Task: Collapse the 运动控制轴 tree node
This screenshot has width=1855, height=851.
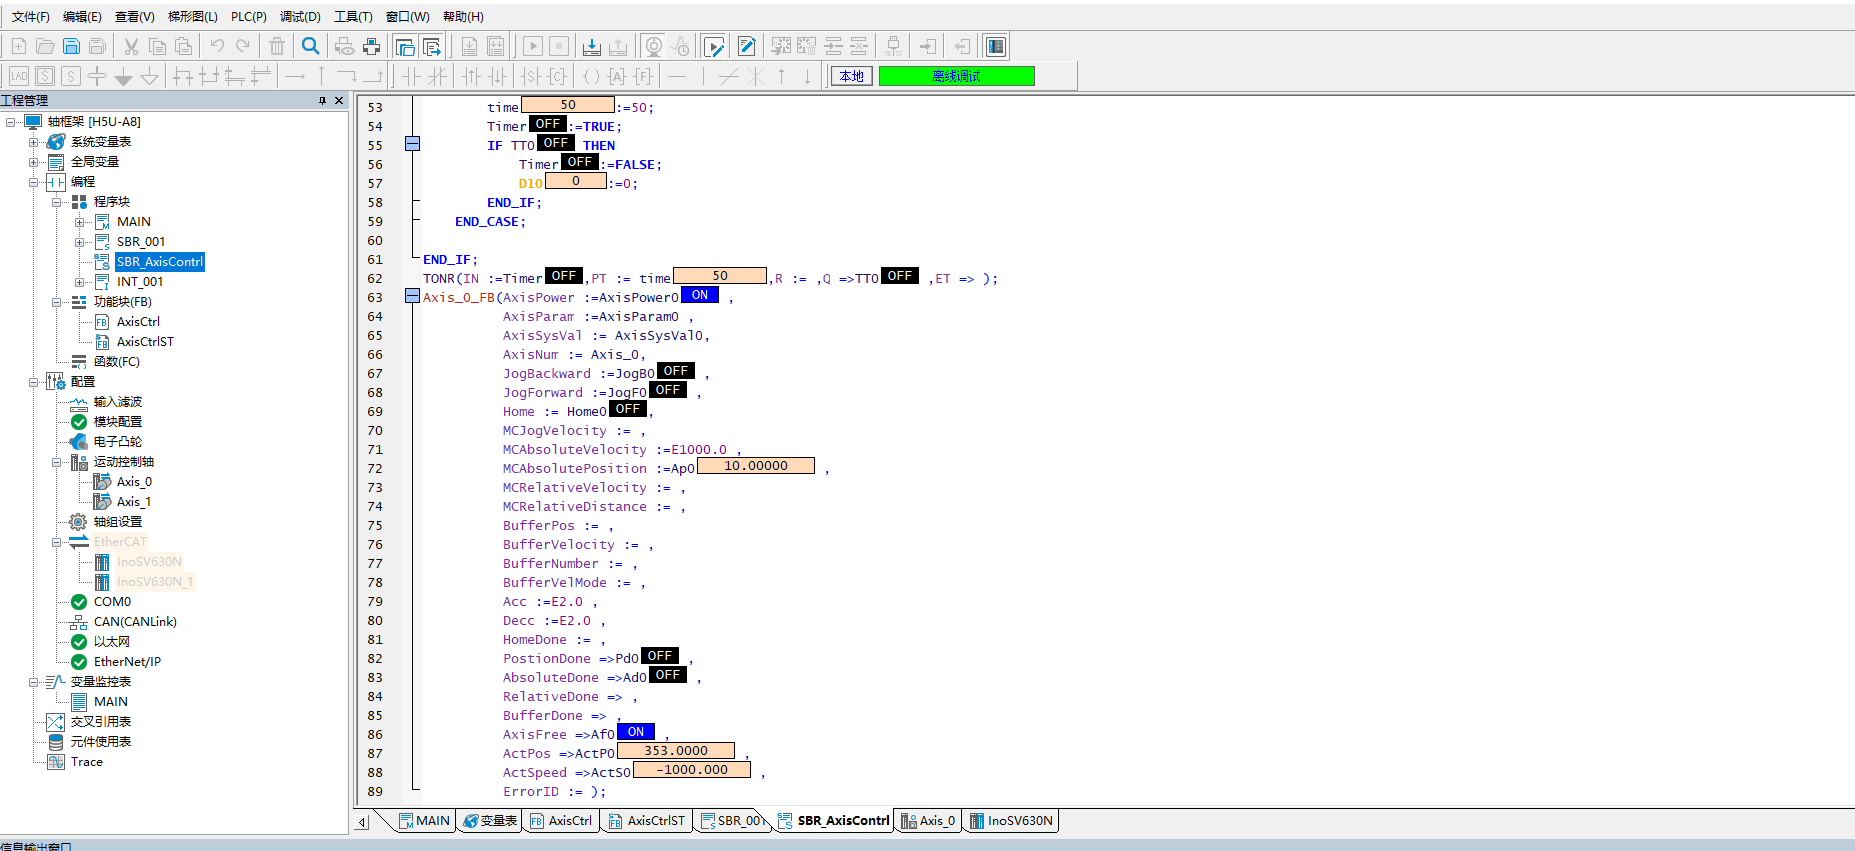Action: point(57,462)
